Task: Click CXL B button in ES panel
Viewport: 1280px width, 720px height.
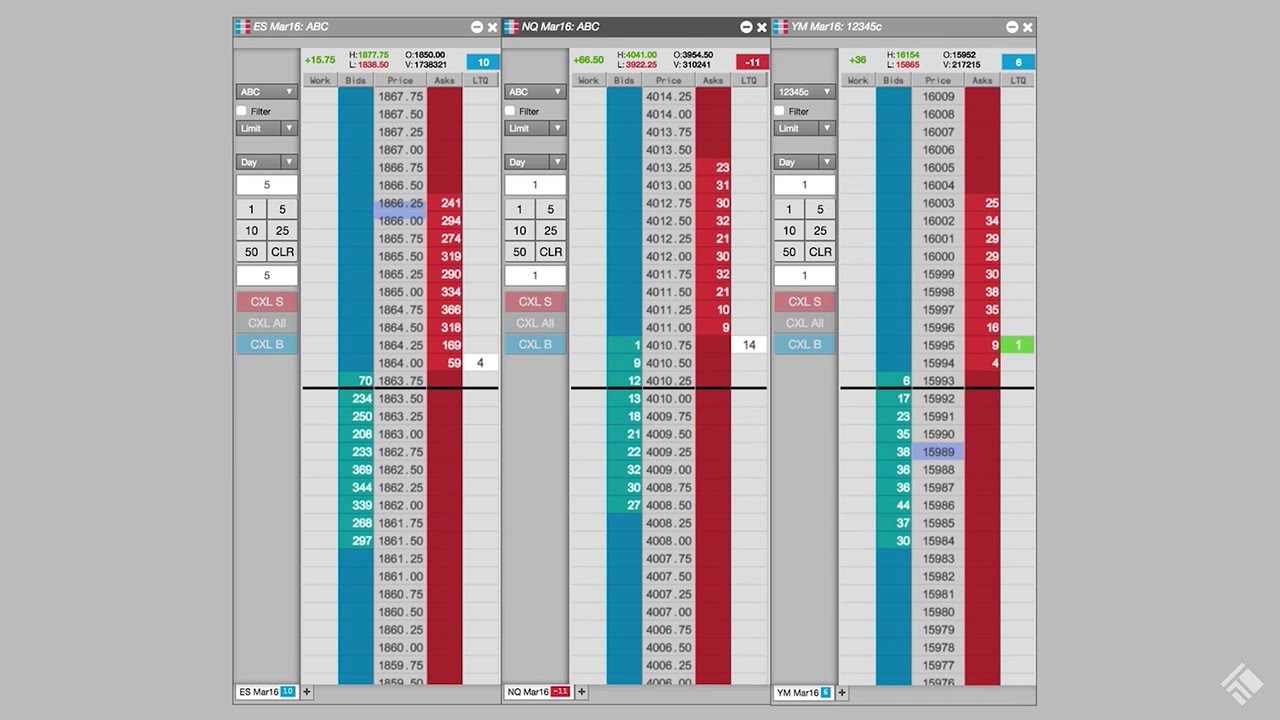Action: point(267,345)
